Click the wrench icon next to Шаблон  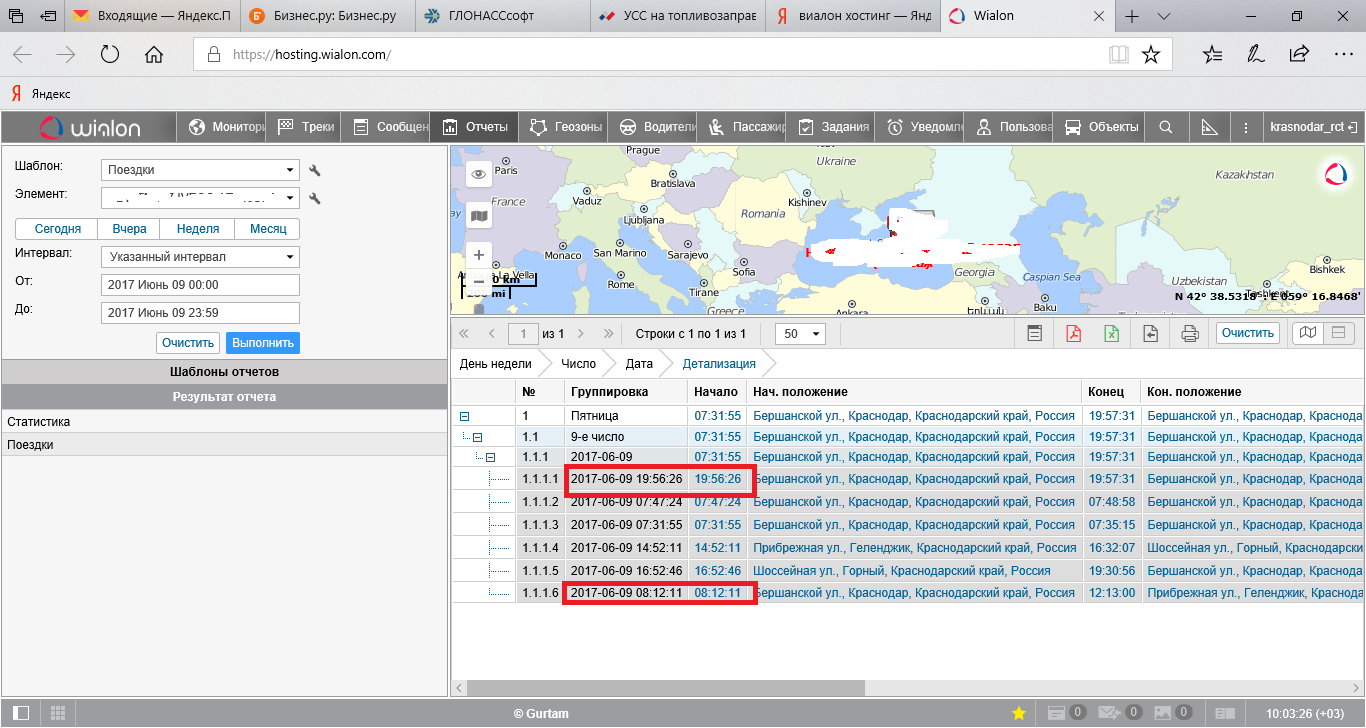[315, 171]
